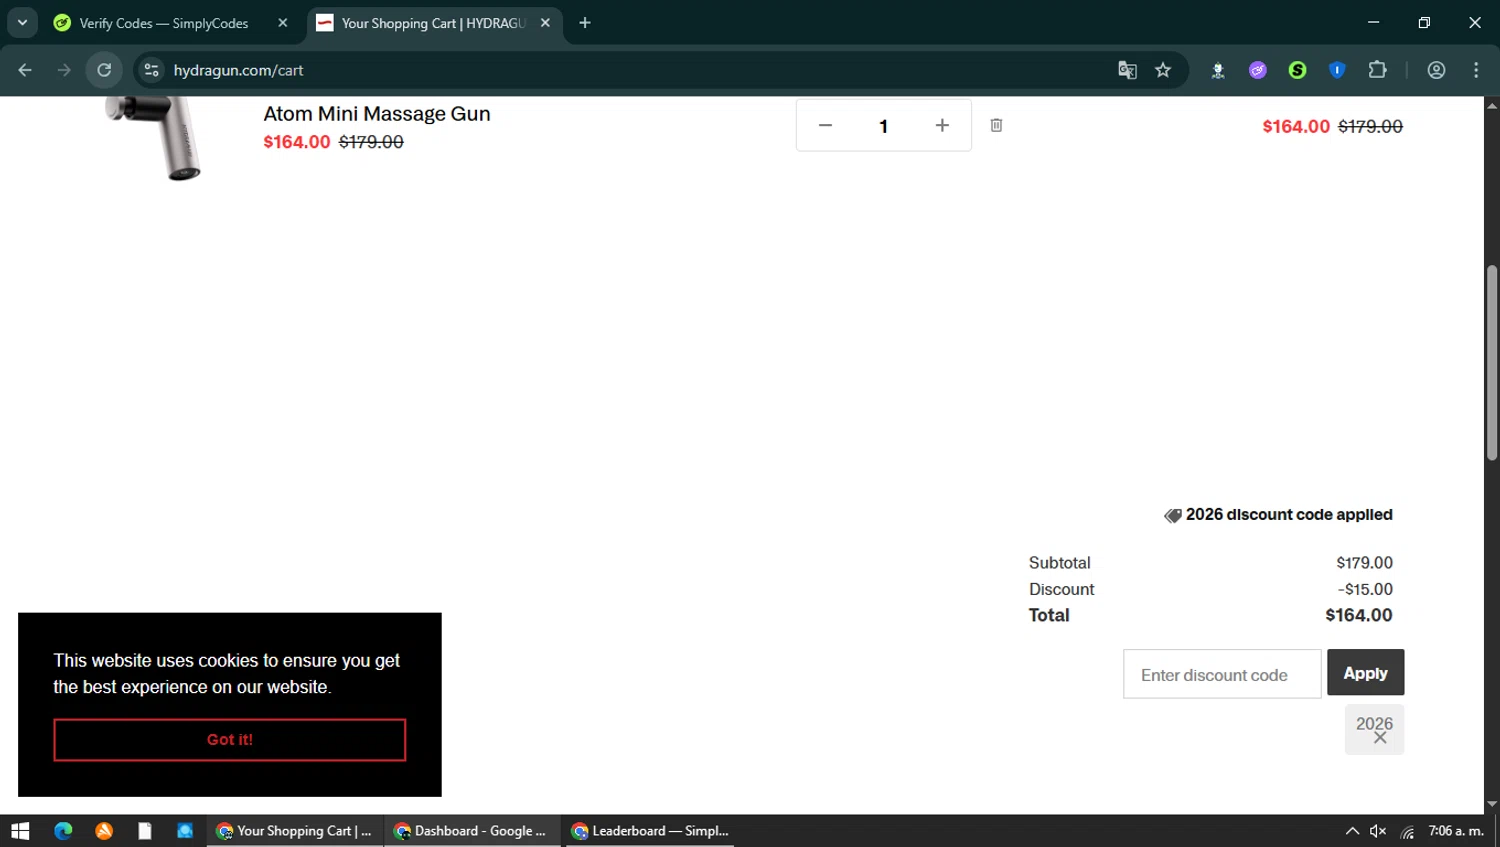The image size is (1500, 847).
Task: Open network Wi-Fi tray icon
Action: point(1408,831)
